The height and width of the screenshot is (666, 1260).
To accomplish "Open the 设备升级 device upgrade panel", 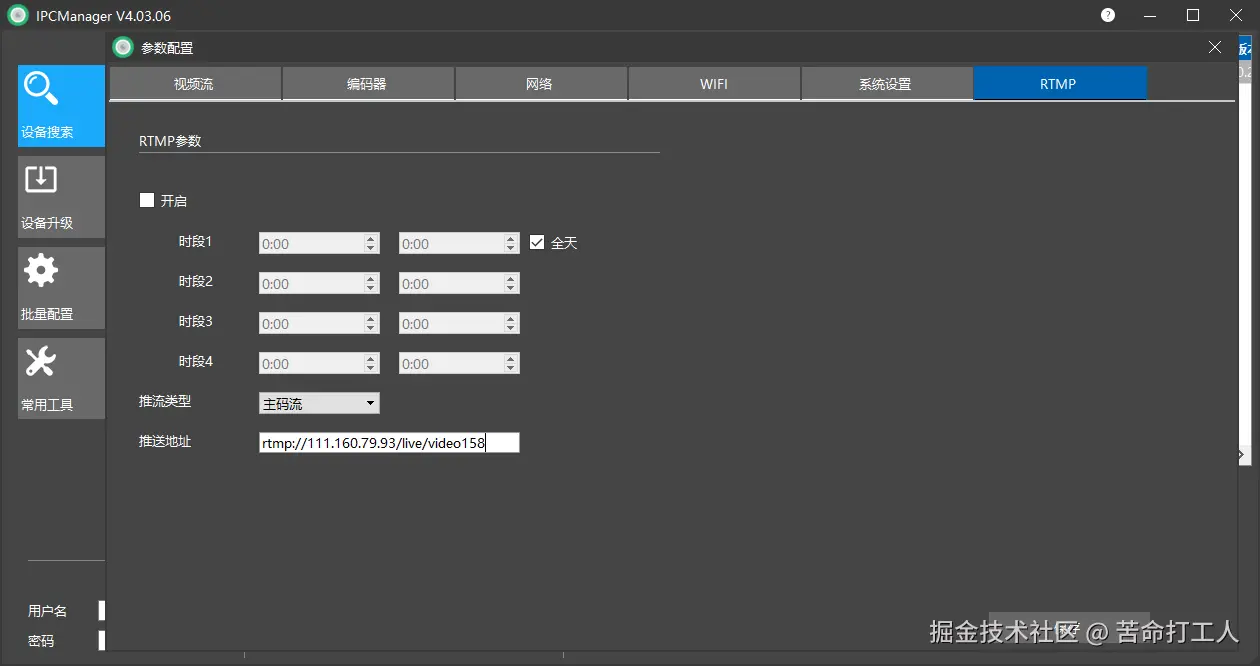I will pyautogui.click(x=61, y=197).
